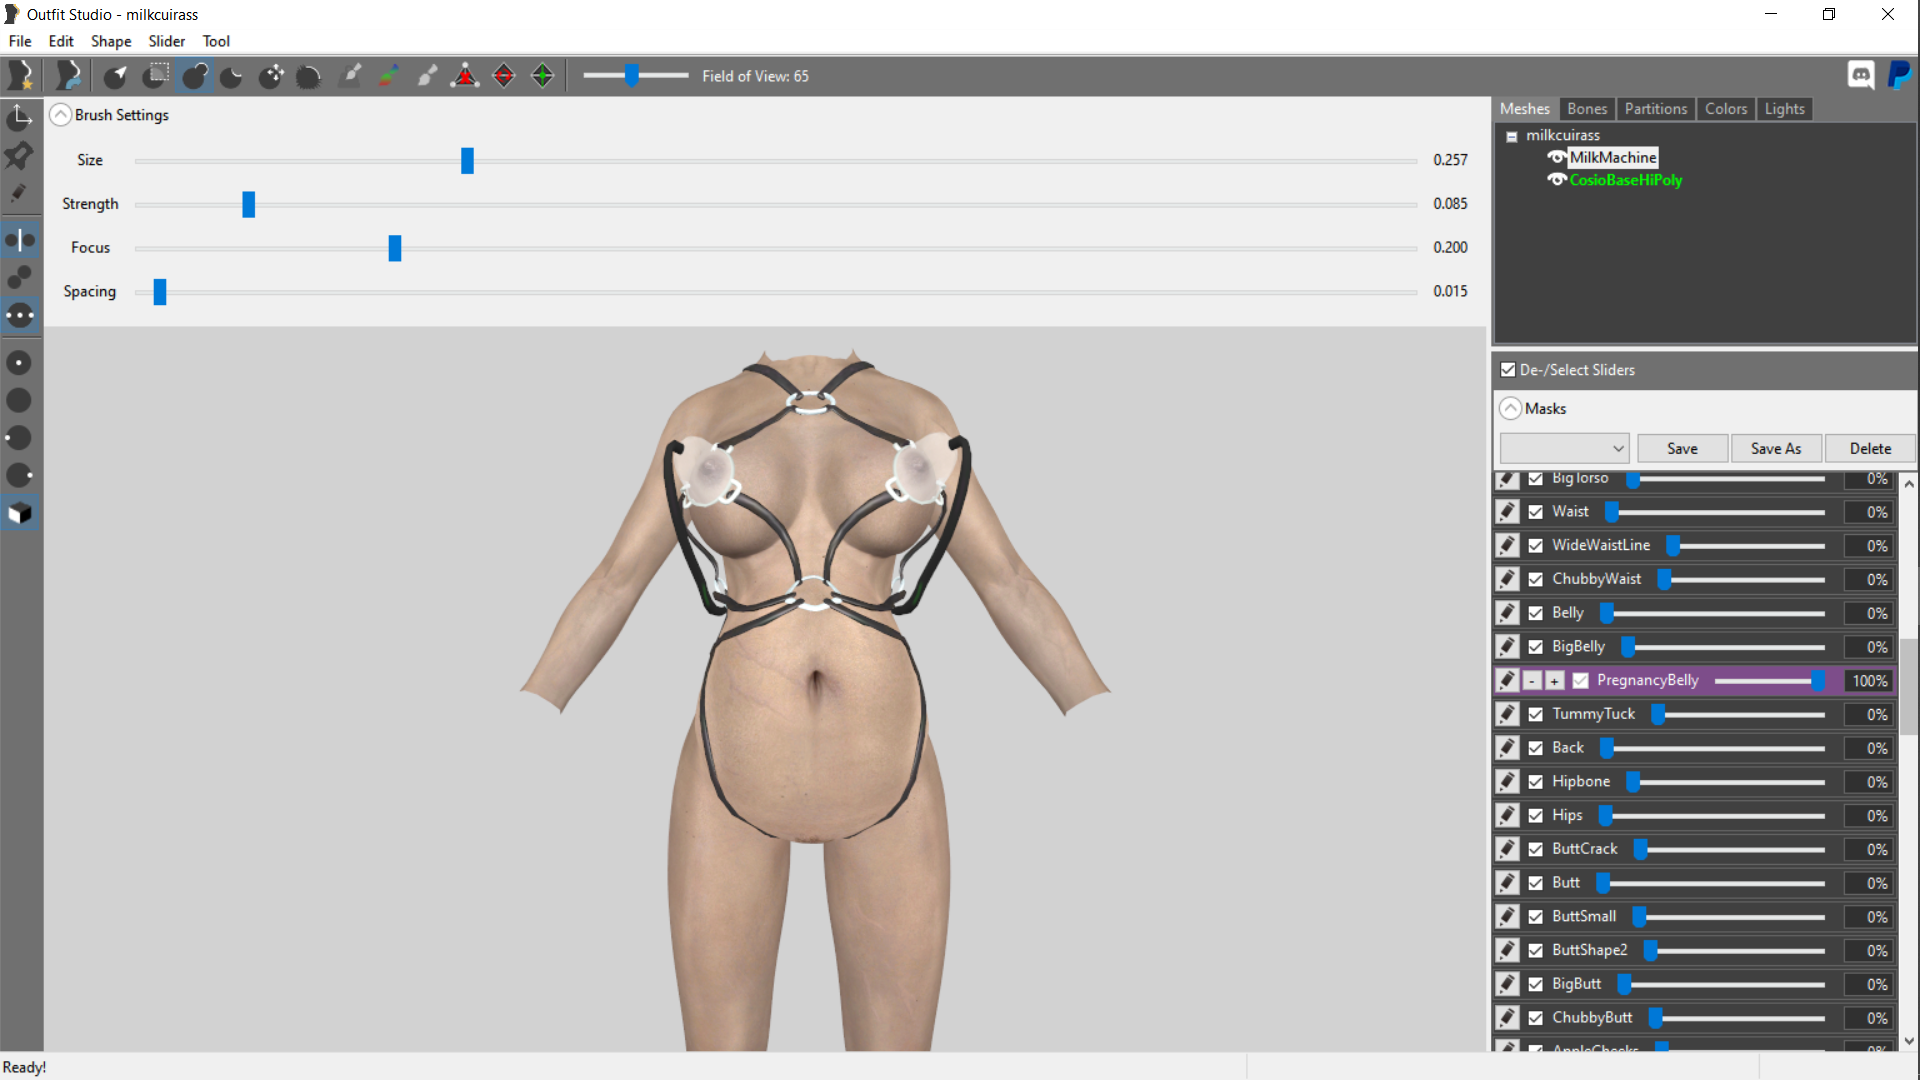Collapse the milkcuirass tree node
This screenshot has width=1920, height=1080.
click(1513, 137)
